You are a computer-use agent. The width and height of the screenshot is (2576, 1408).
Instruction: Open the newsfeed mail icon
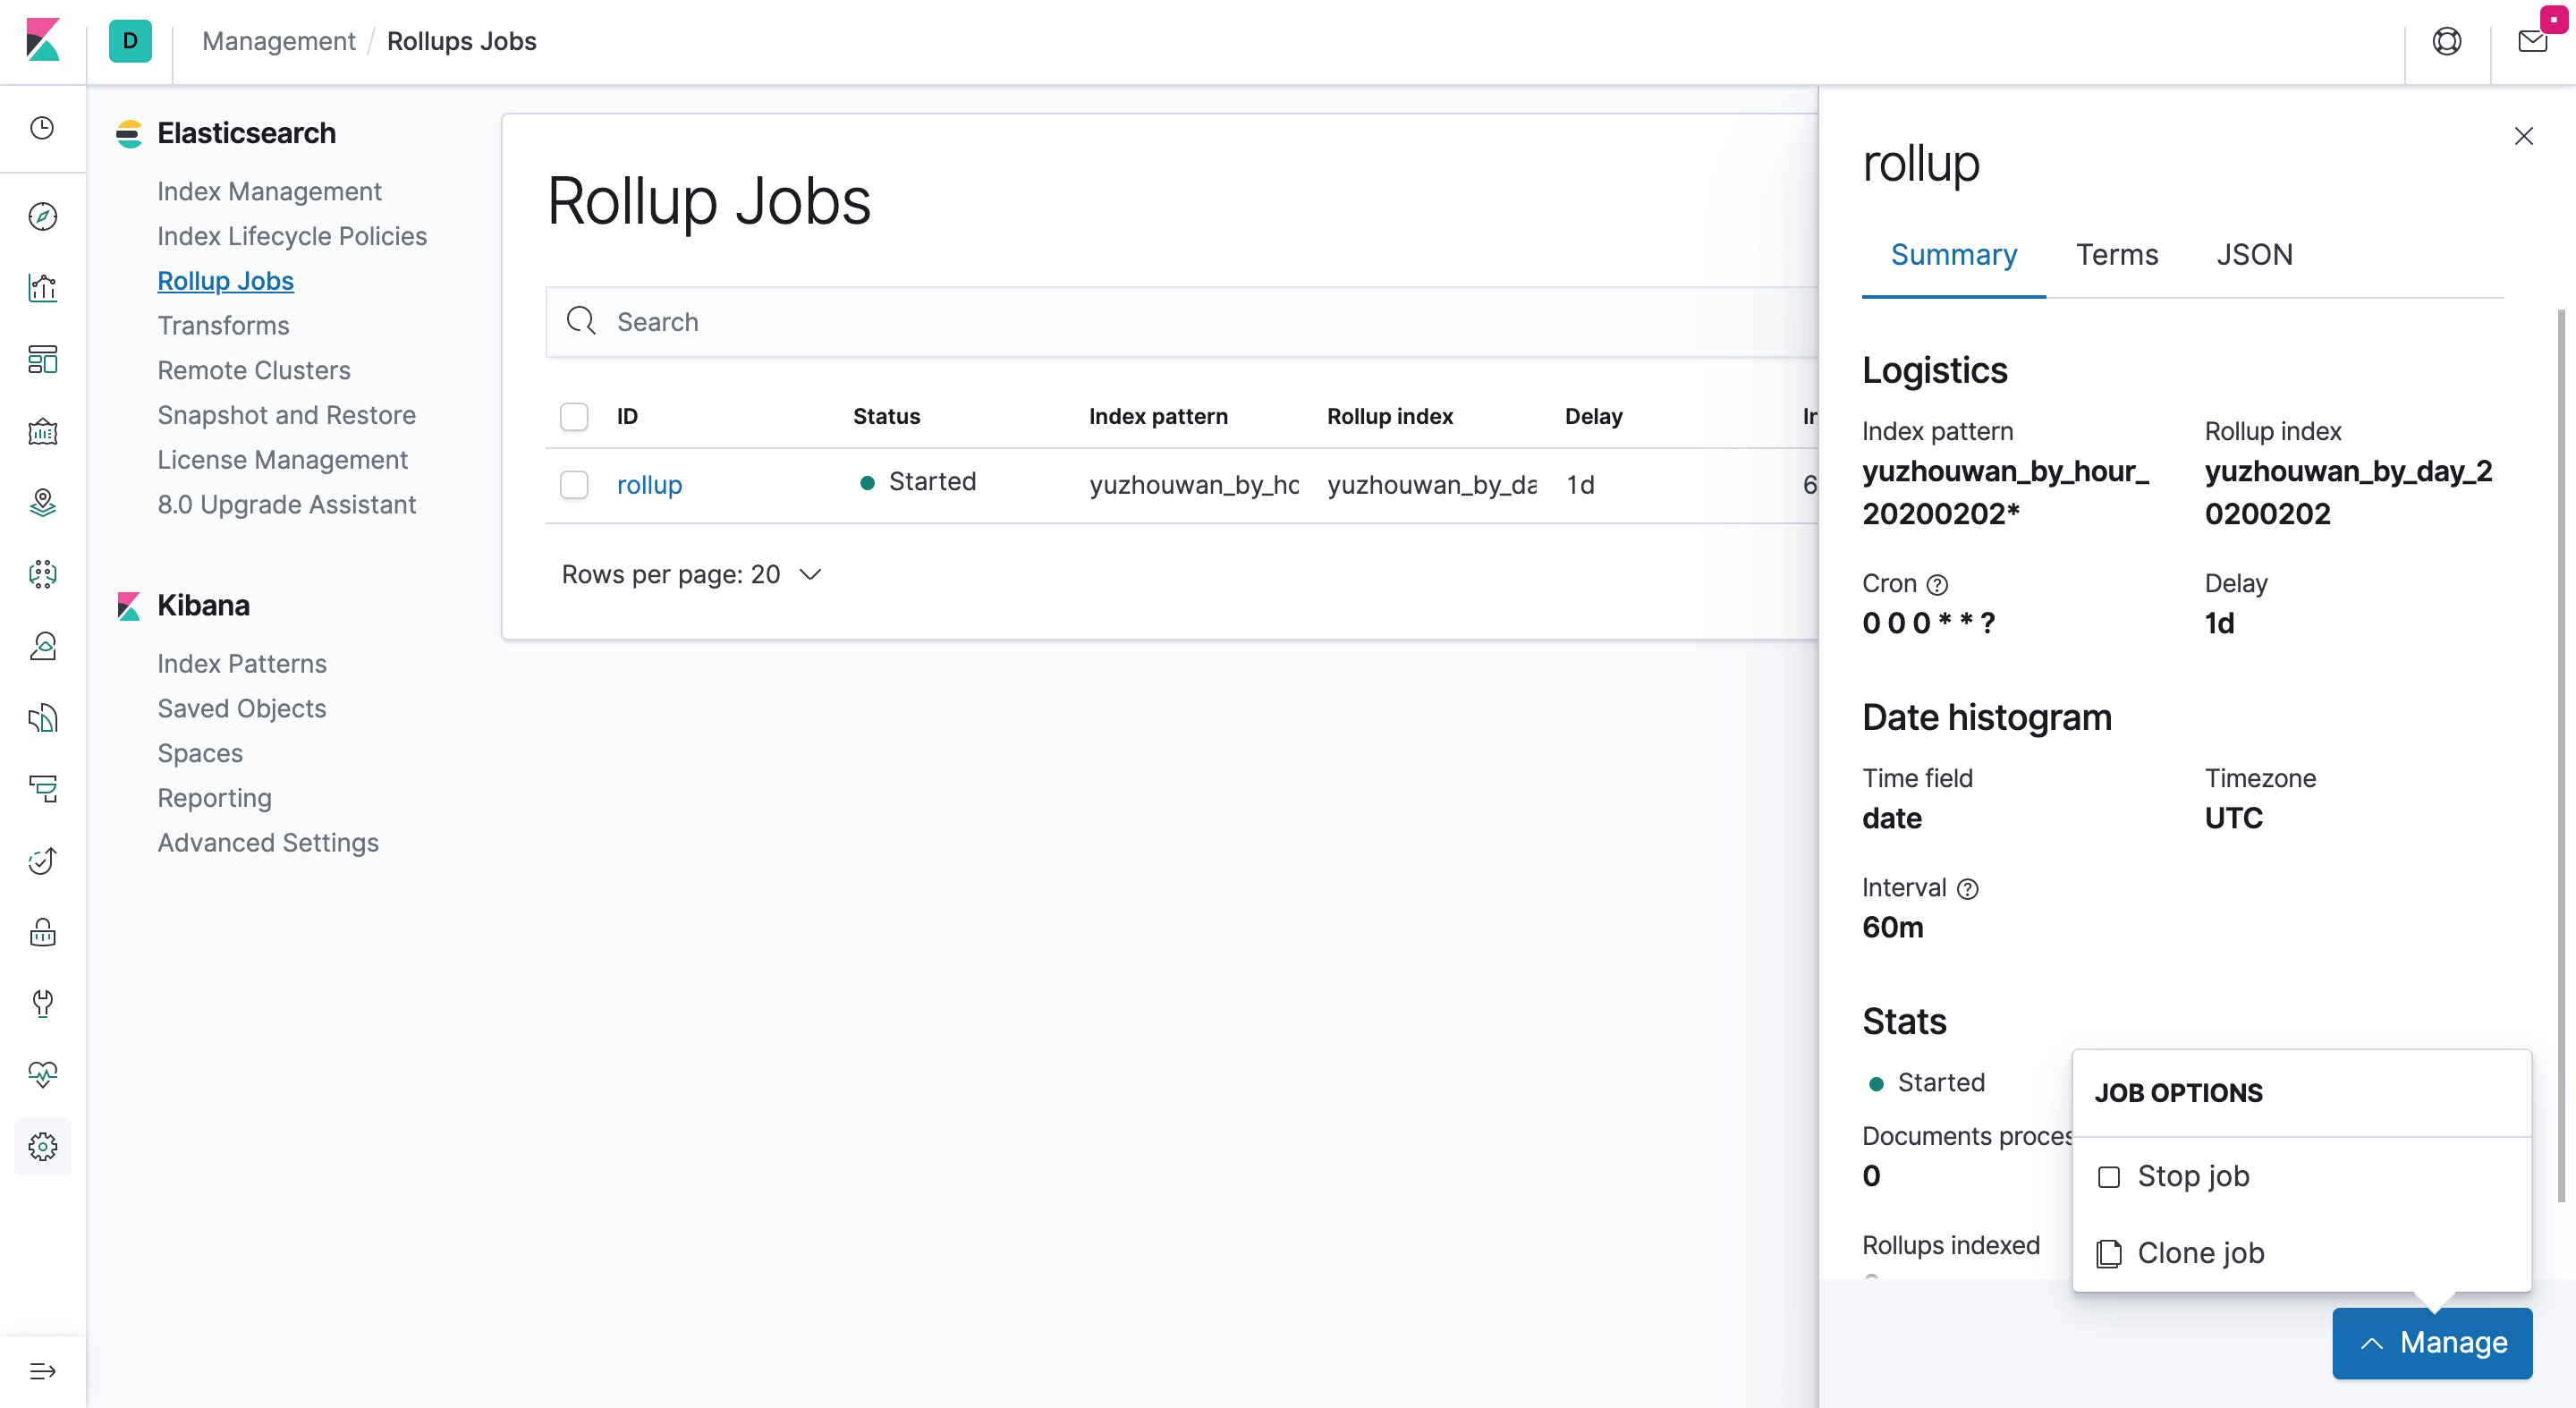[x=2531, y=42]
